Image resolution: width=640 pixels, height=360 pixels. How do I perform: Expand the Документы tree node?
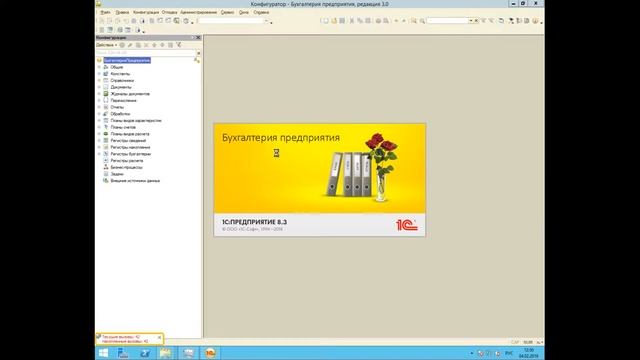[99, 87]
